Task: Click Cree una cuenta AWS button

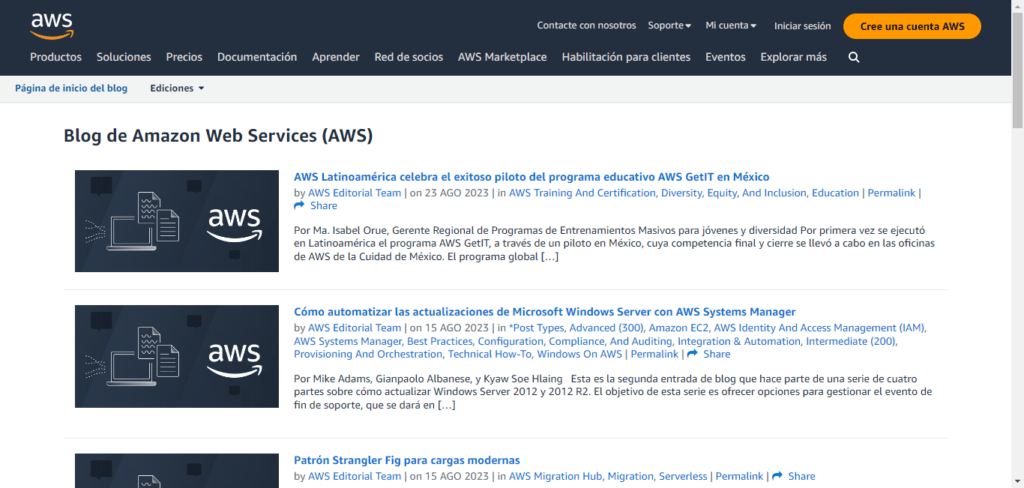Action: pos(912,26)
